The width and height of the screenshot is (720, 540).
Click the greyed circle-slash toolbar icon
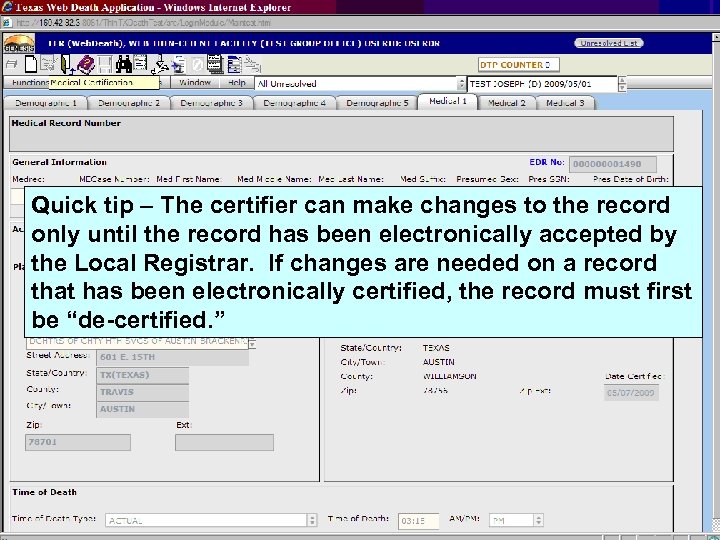pyautogui.click(x=197, y=65)
